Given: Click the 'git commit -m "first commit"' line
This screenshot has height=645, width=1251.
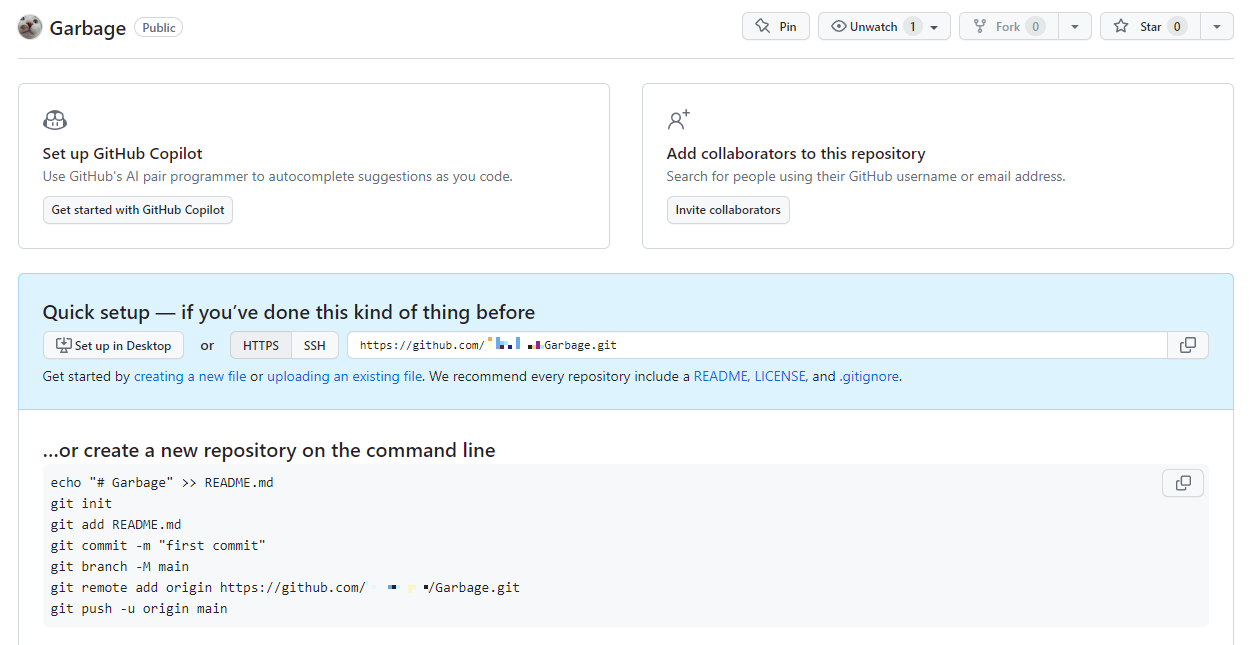Looking at the screenshot, I should 159,546.
